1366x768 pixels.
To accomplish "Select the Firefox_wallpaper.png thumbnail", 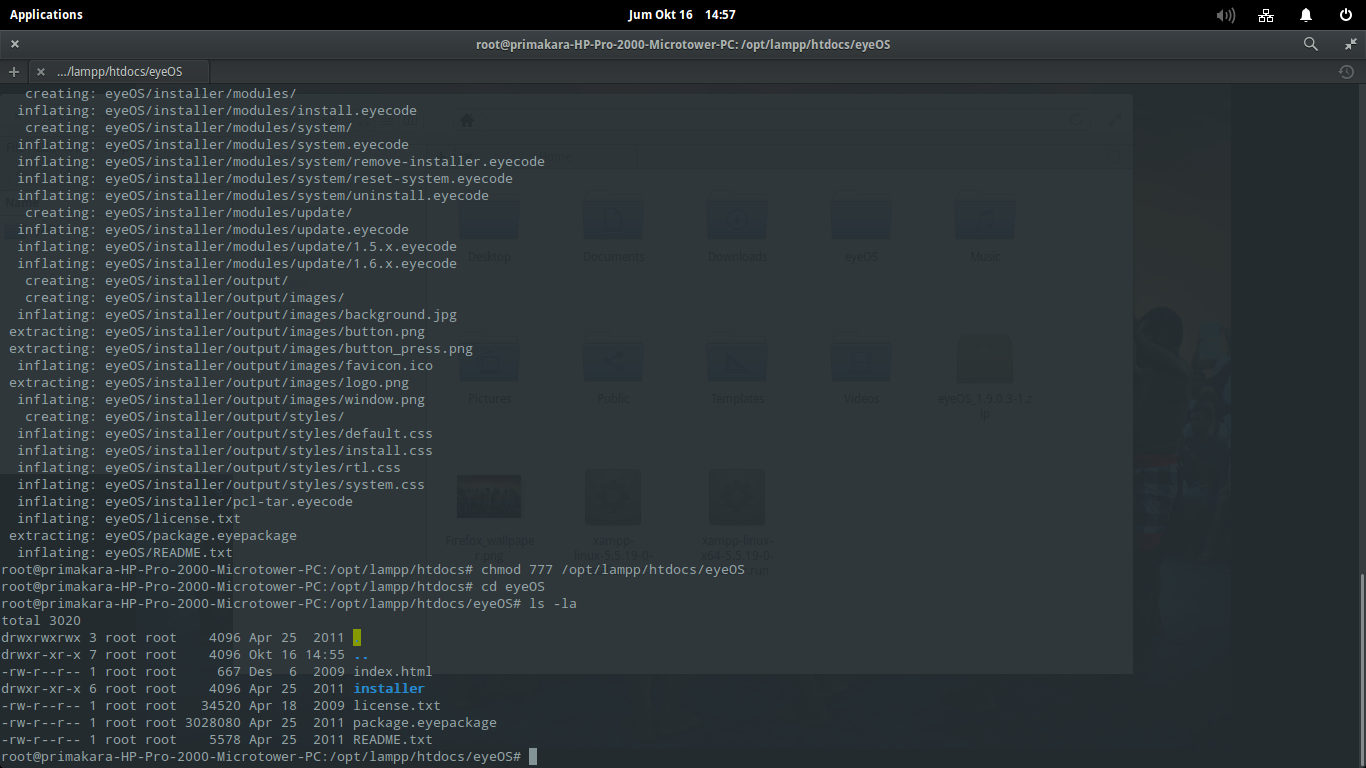I will [488, 497].
